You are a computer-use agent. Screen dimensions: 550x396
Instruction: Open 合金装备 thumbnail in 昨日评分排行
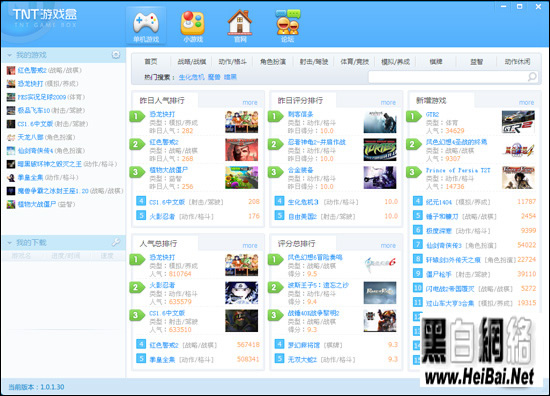(380, 177)
